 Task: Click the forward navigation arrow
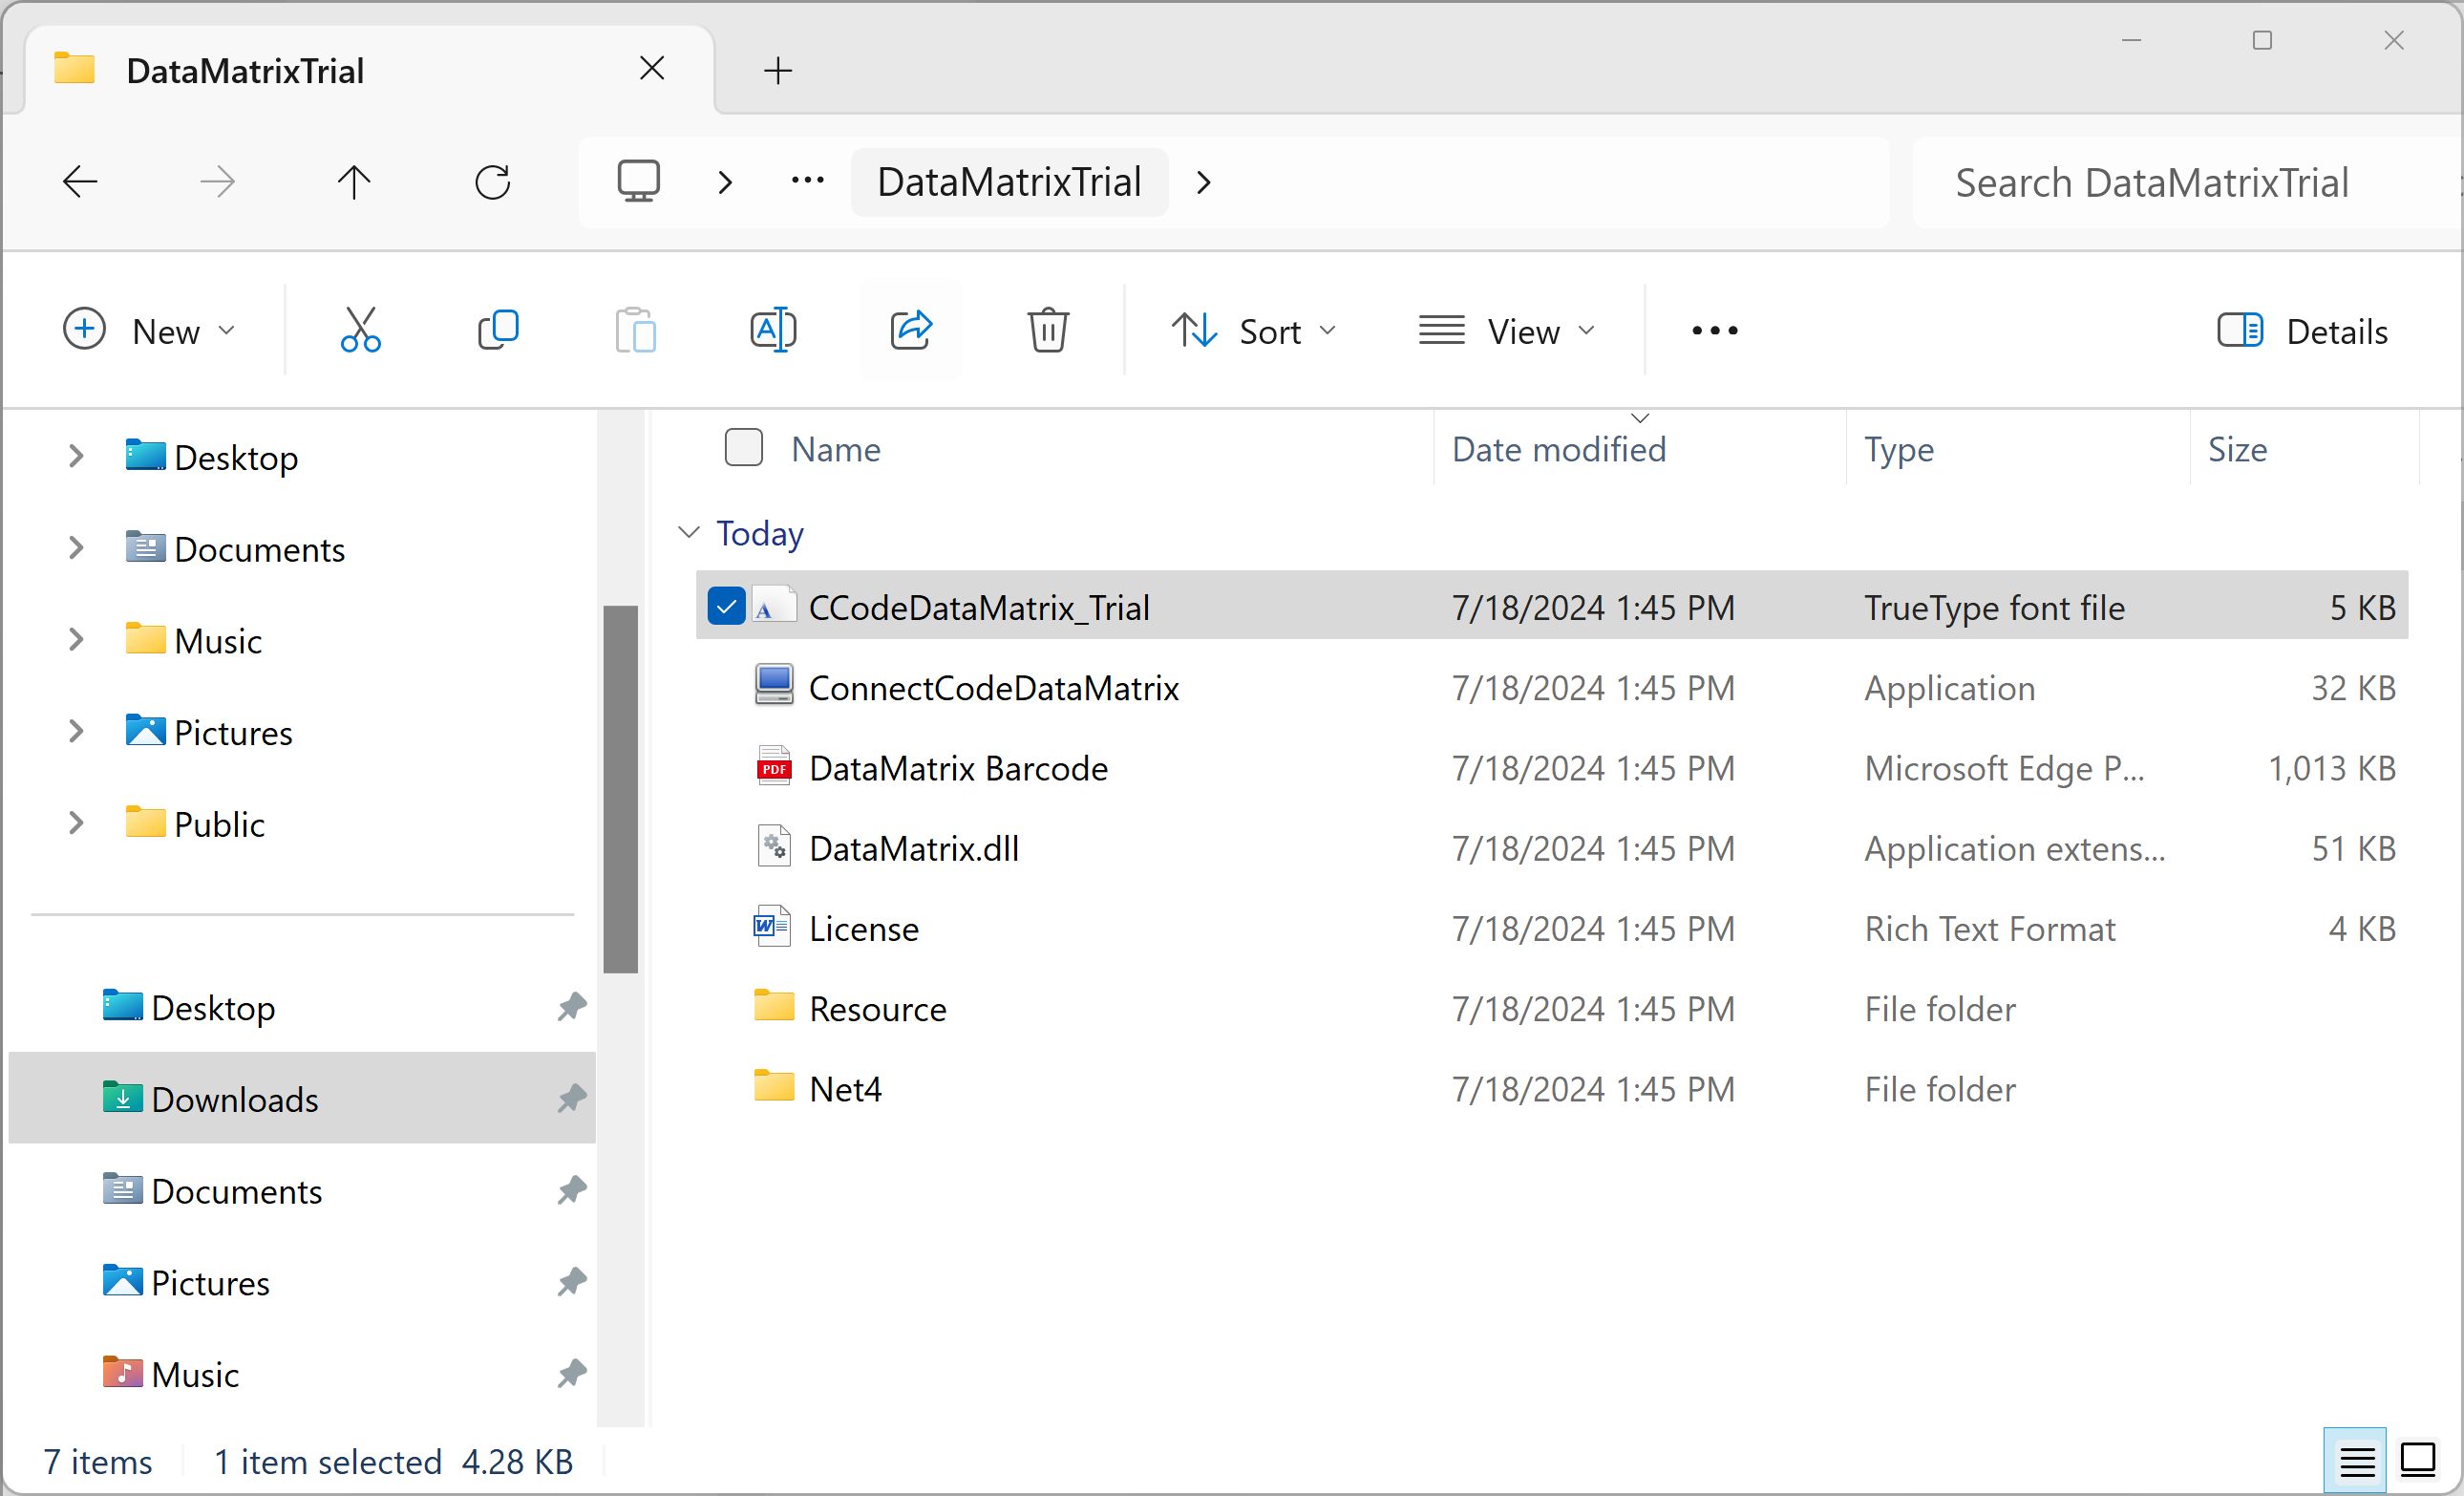click(x=217, y=182)
